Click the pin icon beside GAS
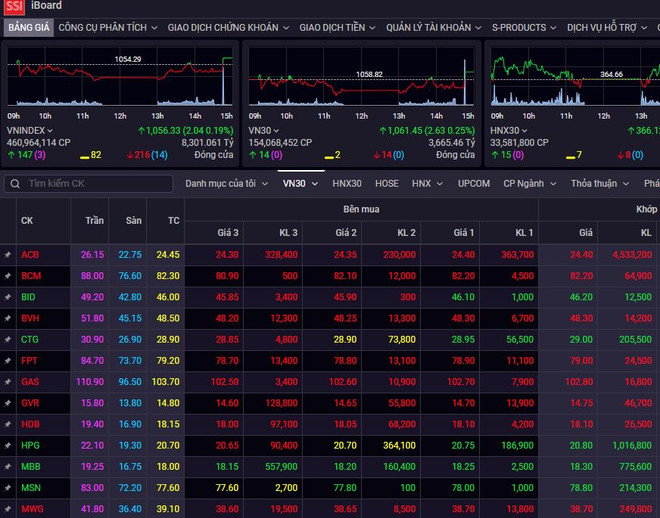The height and width of the screenshot is (518, 660). coord(8,382)
